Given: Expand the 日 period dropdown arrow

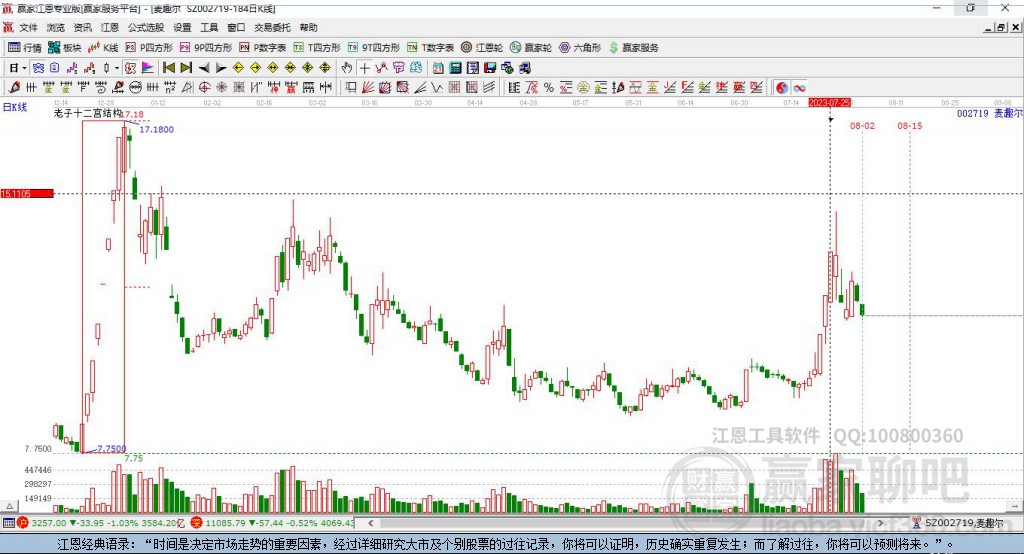Looking at the screenshot, I should 24,68.
